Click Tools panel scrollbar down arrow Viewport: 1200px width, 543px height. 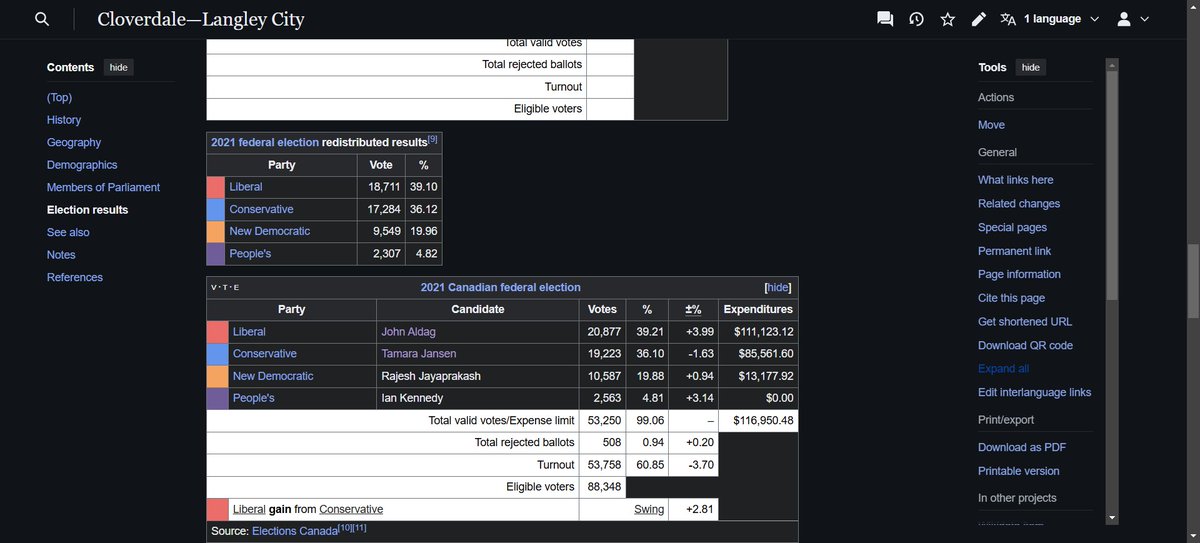(1111, 517)
